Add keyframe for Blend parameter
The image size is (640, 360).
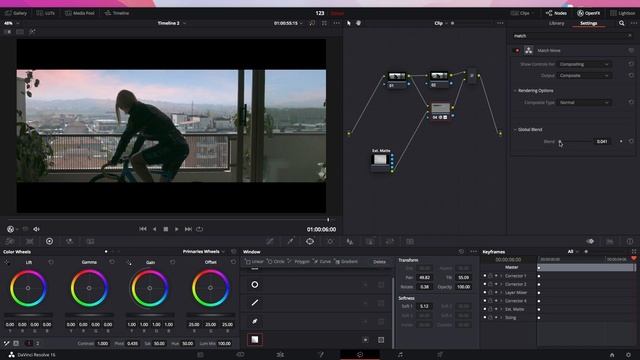621,141
